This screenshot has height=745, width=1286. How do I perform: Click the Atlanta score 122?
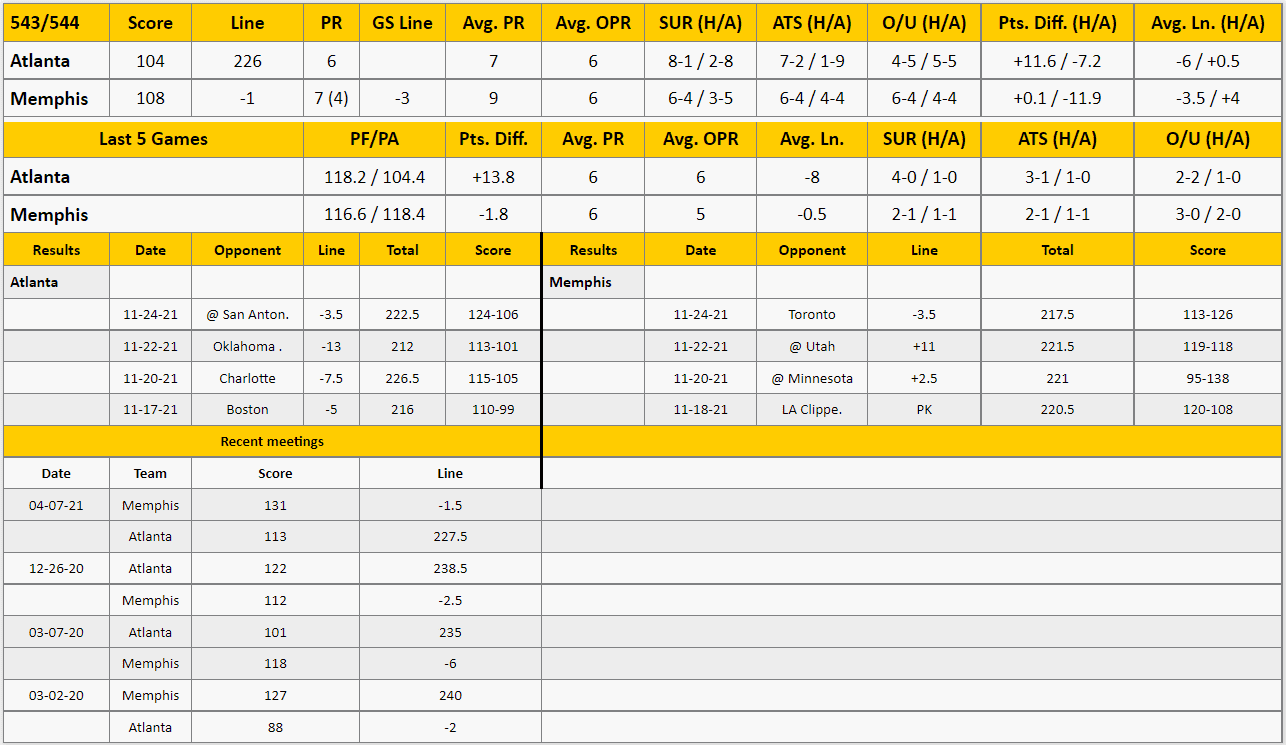(x=275, y=568)
